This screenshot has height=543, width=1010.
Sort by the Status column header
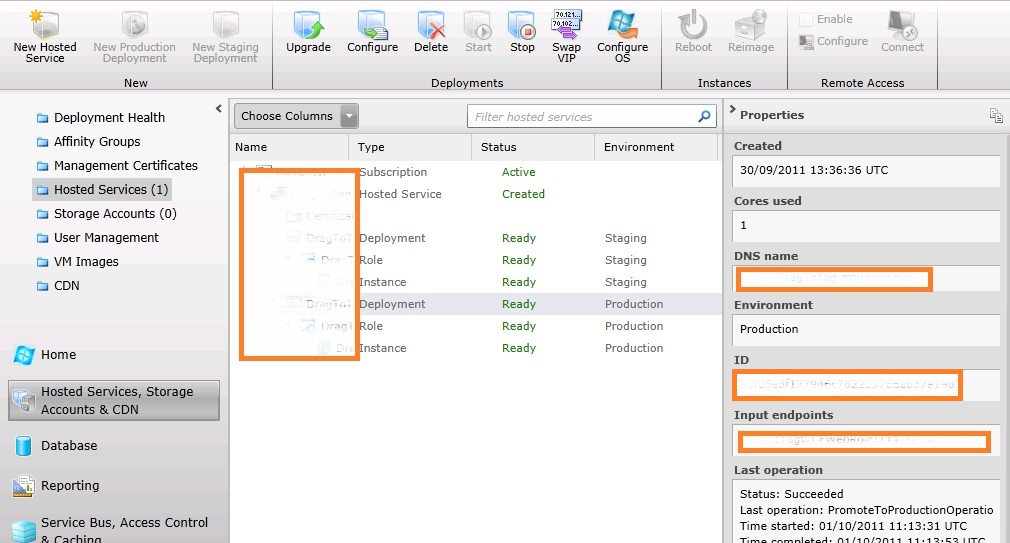click(499, 147)
